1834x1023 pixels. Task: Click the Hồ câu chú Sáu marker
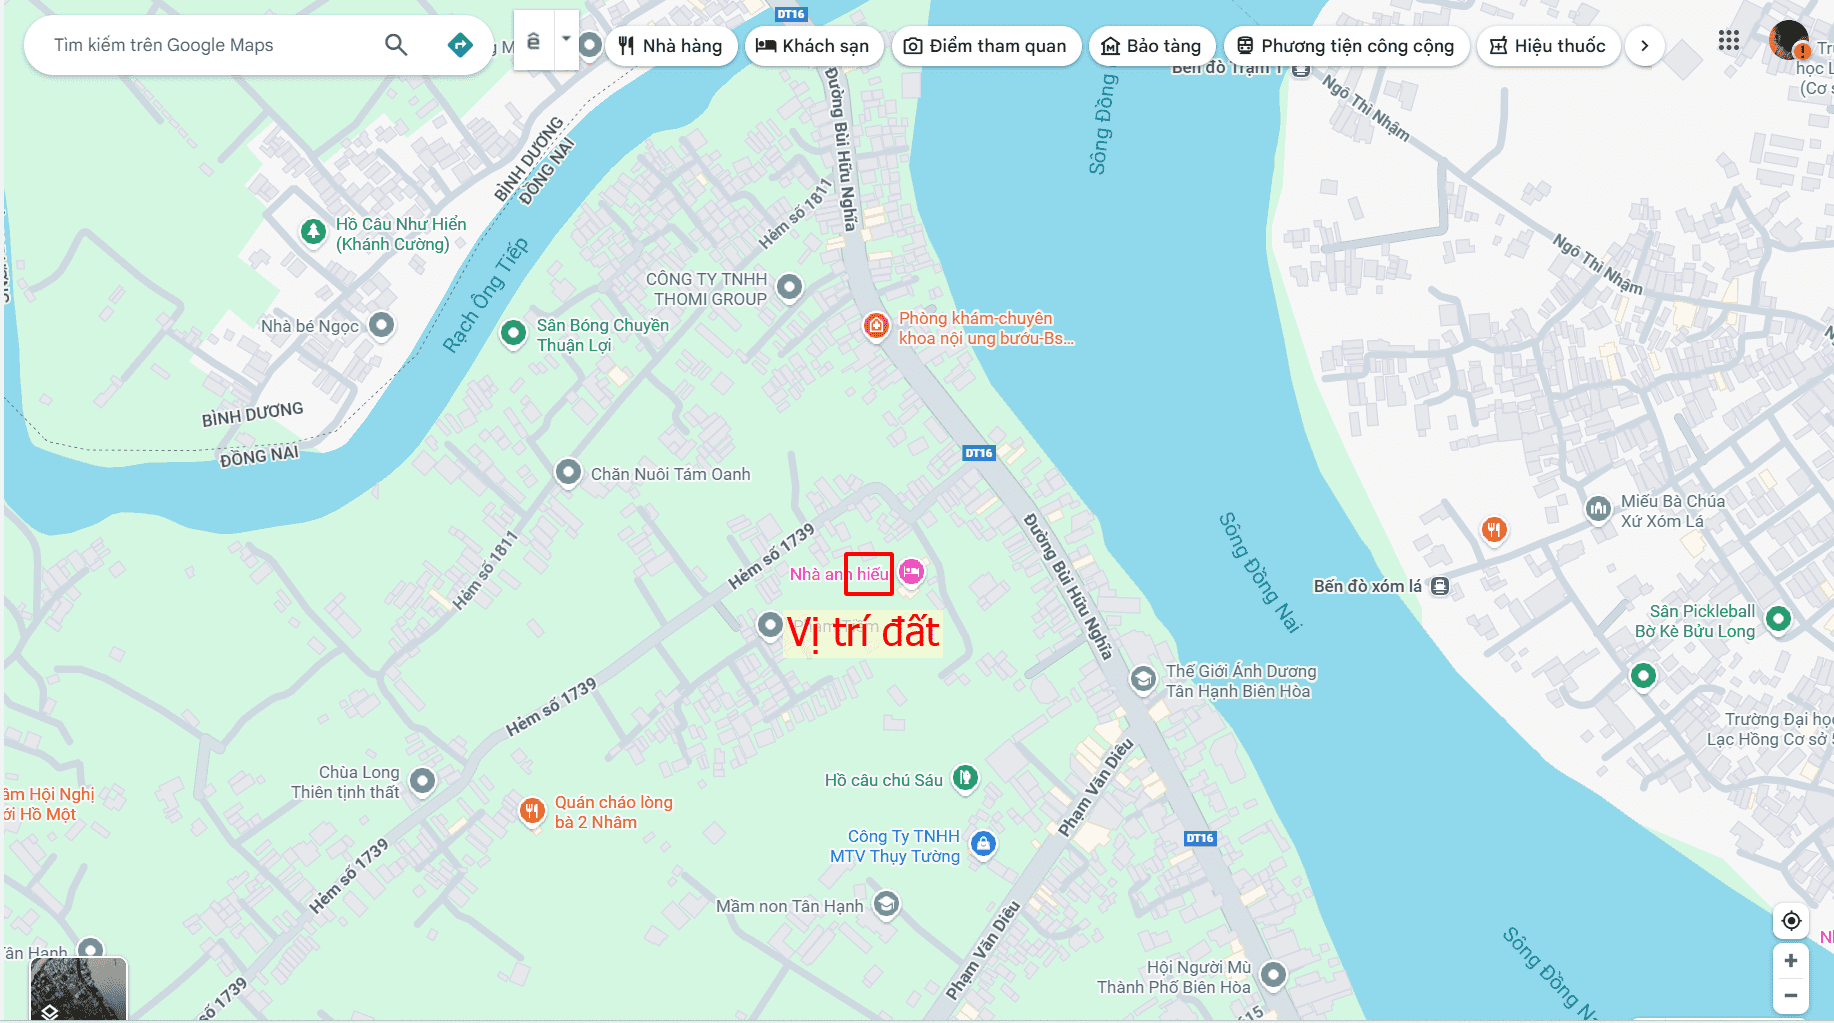(x=965, y=777)
